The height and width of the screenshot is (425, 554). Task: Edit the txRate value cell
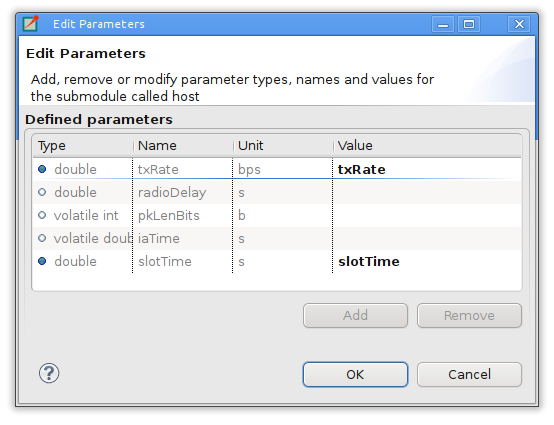point(427,169)
